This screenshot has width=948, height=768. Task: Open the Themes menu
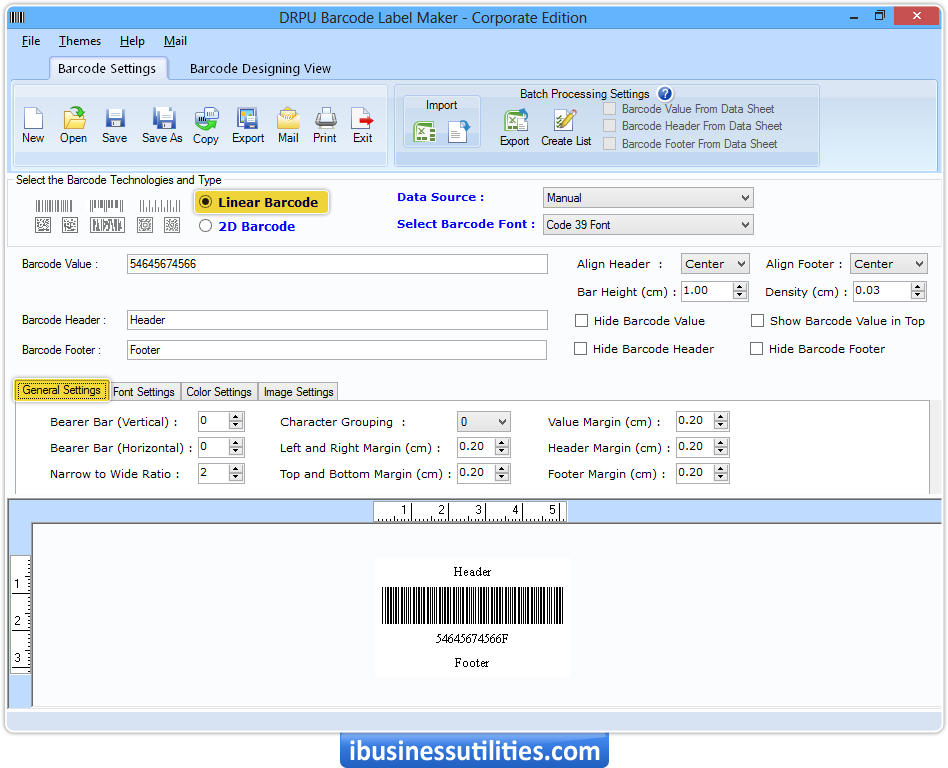point(80,41)
